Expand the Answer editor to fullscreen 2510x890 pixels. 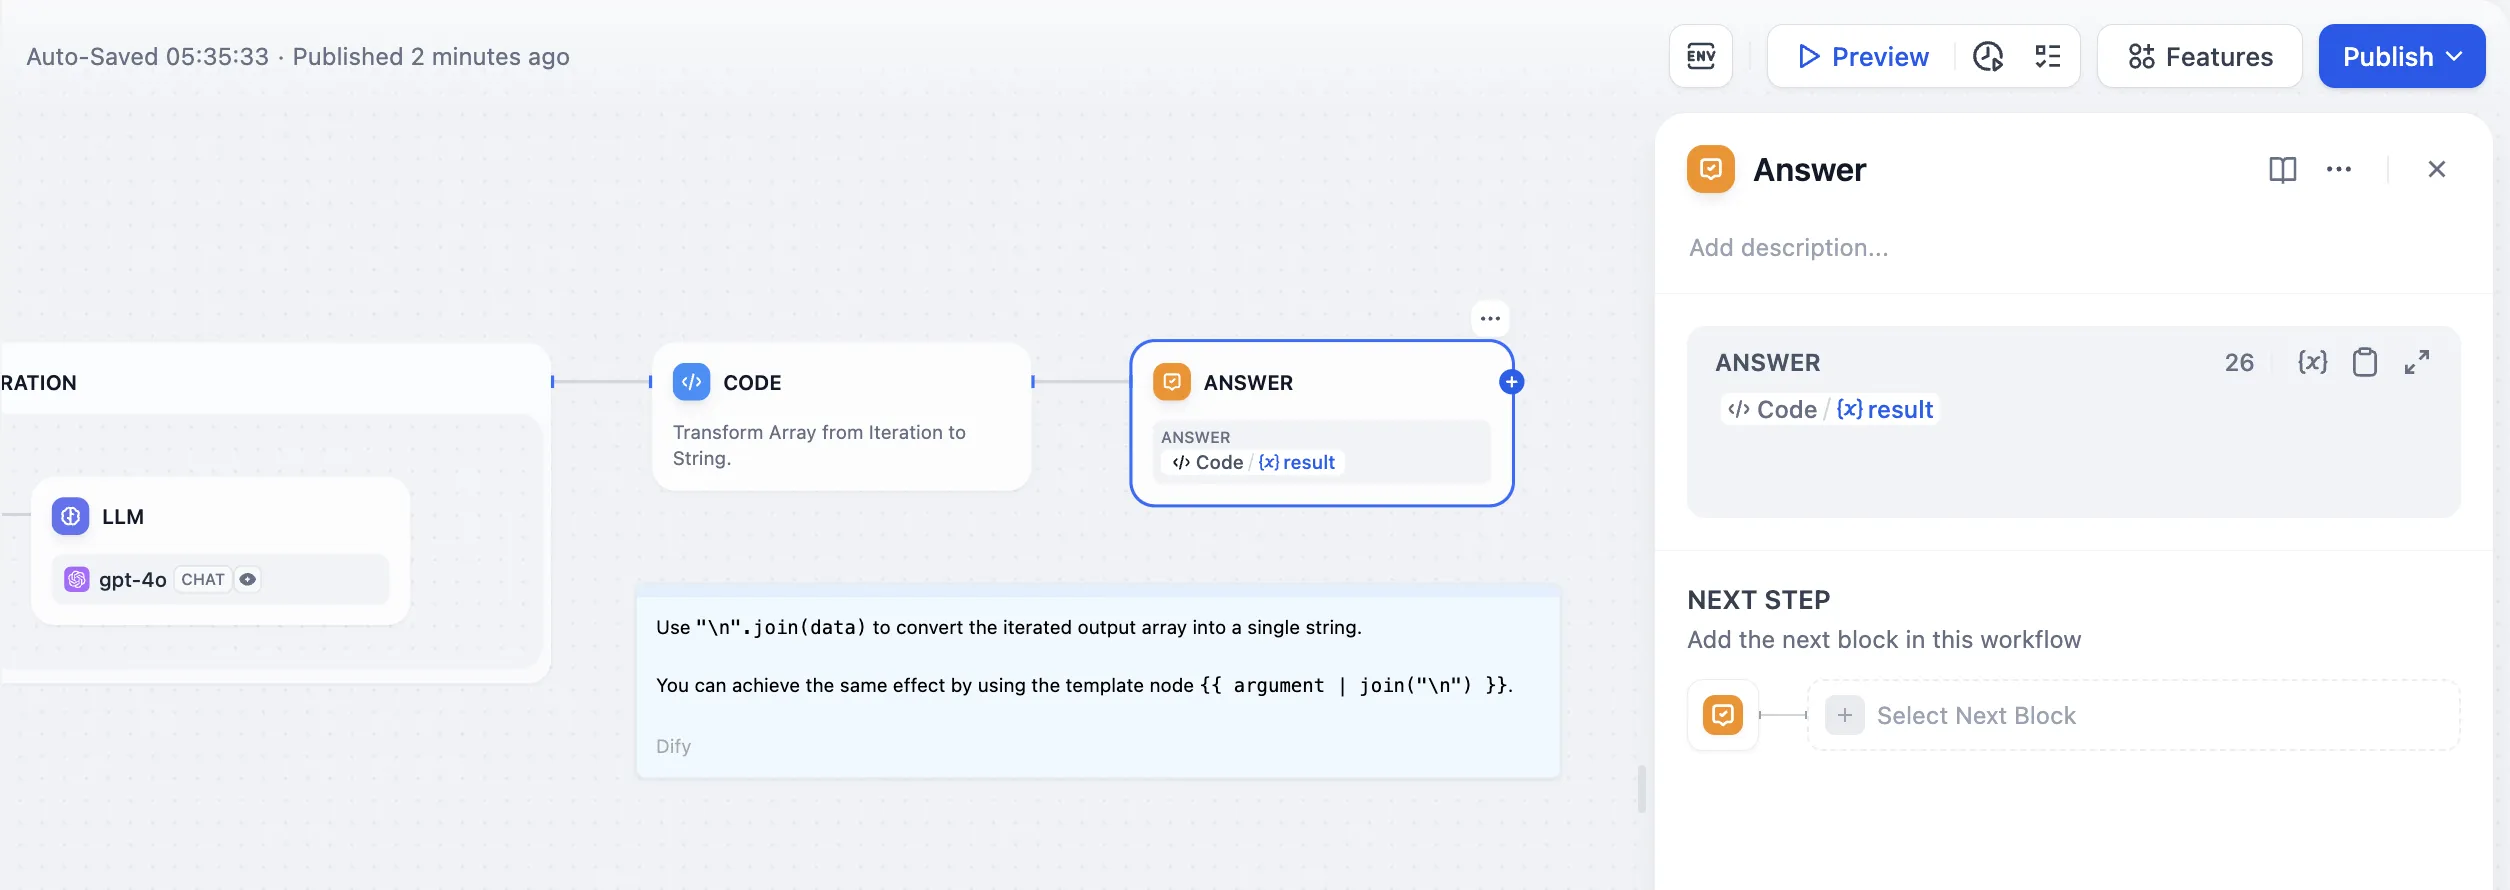tap(2417, 362)
